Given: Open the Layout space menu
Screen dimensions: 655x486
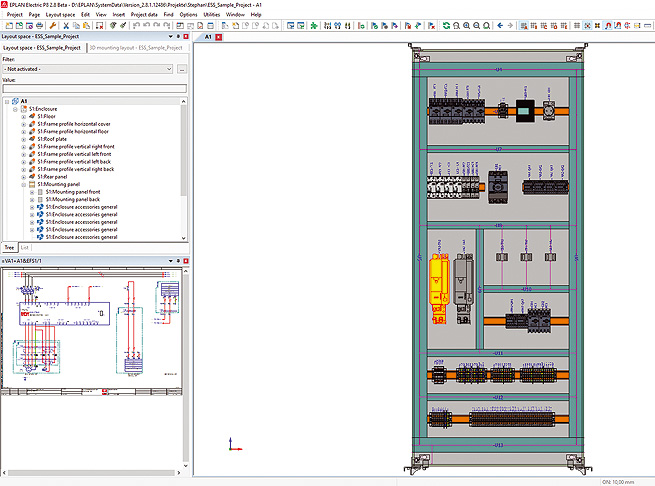Looking at the screenshot, I should 60,15.
